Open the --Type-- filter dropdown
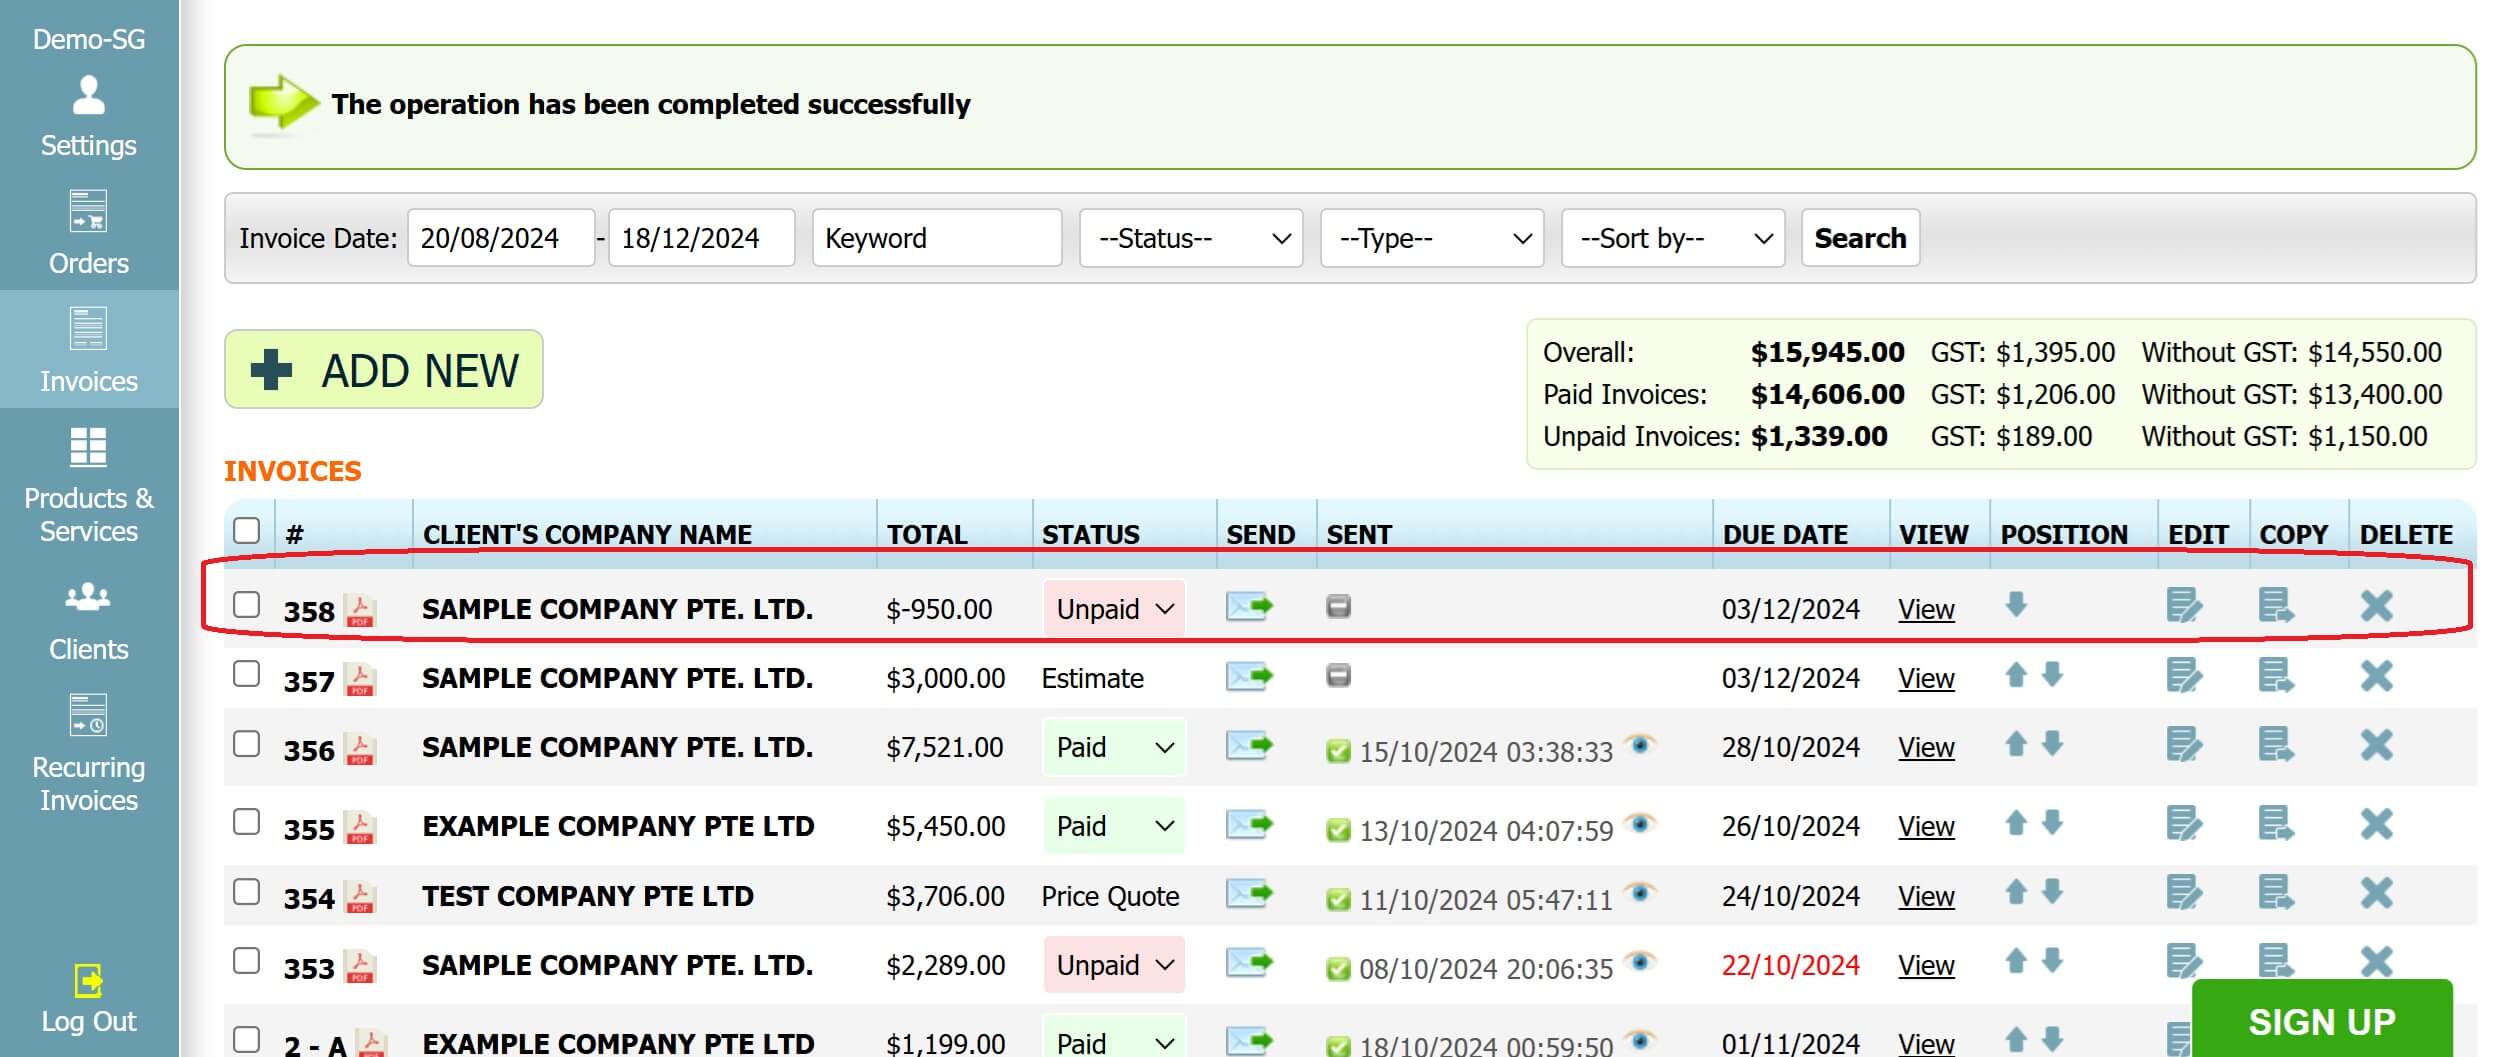Screen dimensions: 2515x1057 click(x=1432, y=238)
